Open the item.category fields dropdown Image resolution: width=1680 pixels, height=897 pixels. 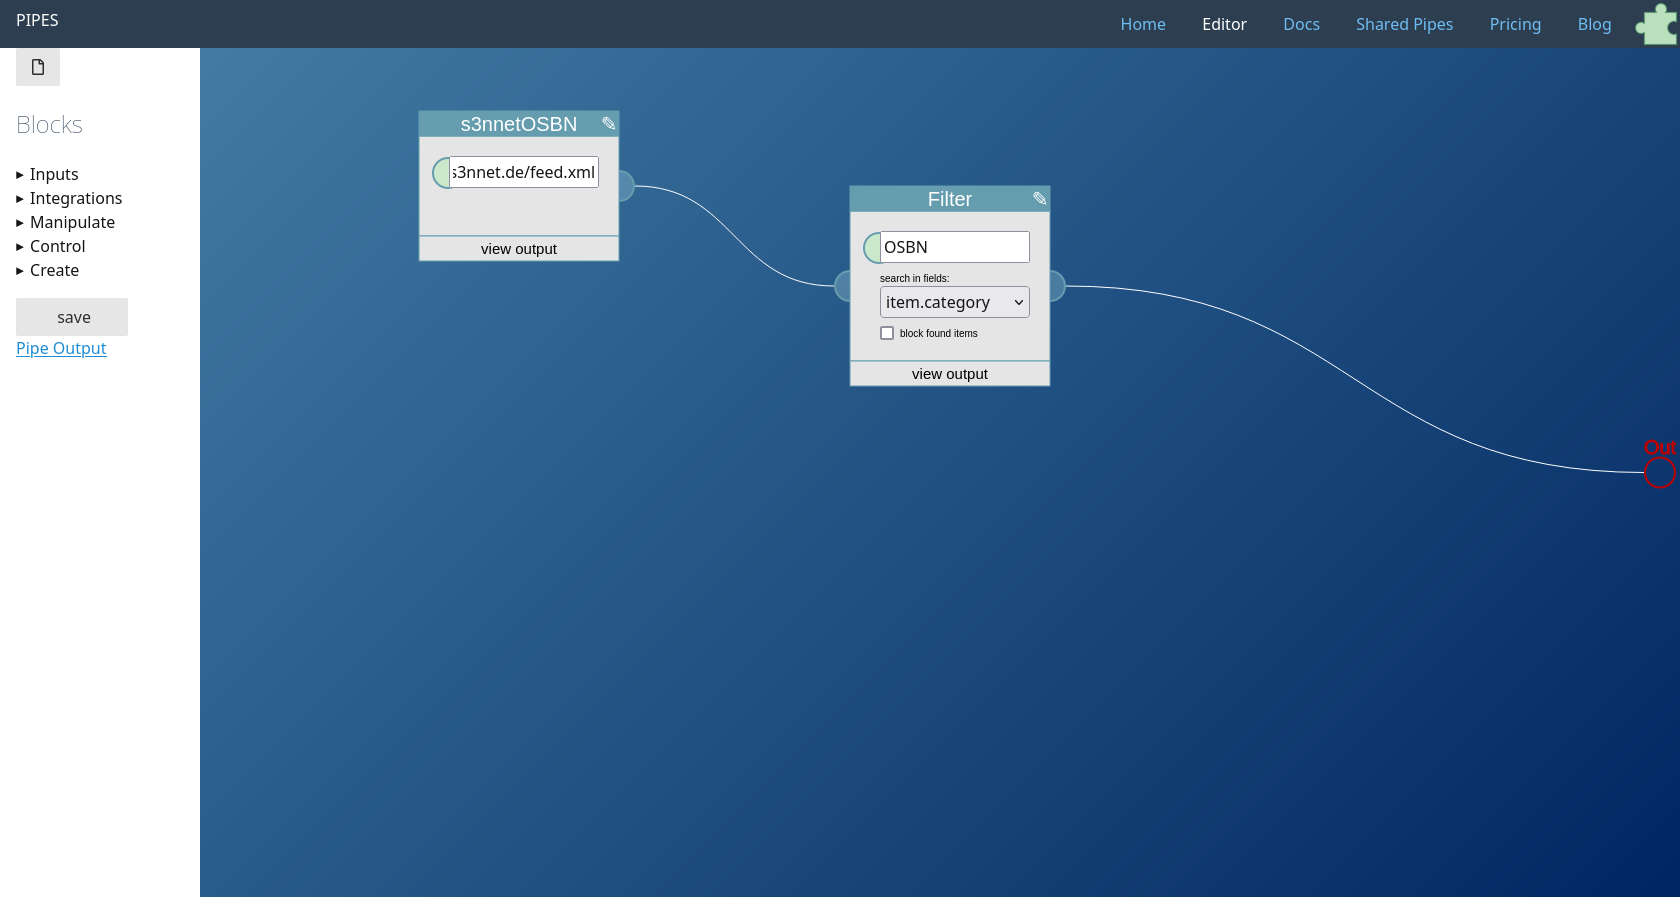(x=954, y=302)
